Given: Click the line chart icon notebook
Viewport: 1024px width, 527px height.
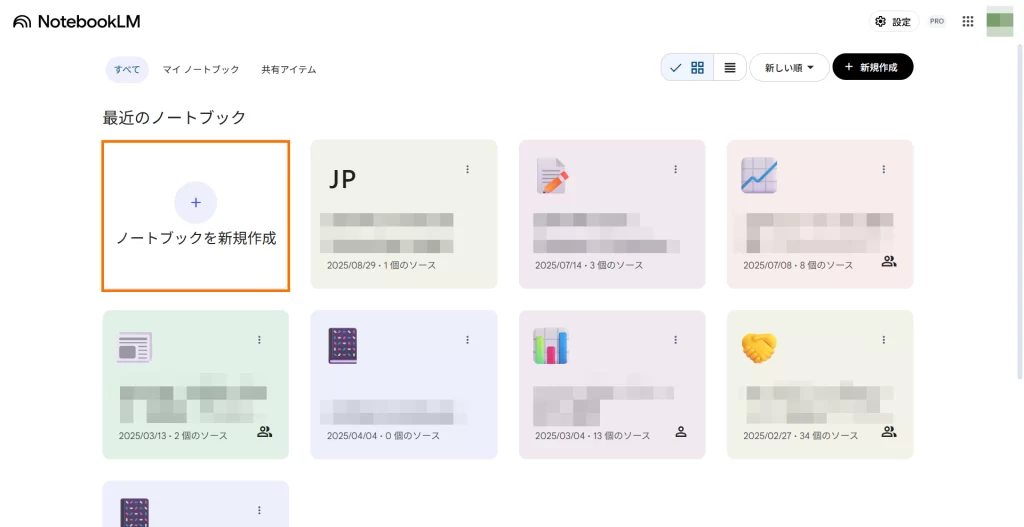Looking at the screenshot, I should (820, 214).
